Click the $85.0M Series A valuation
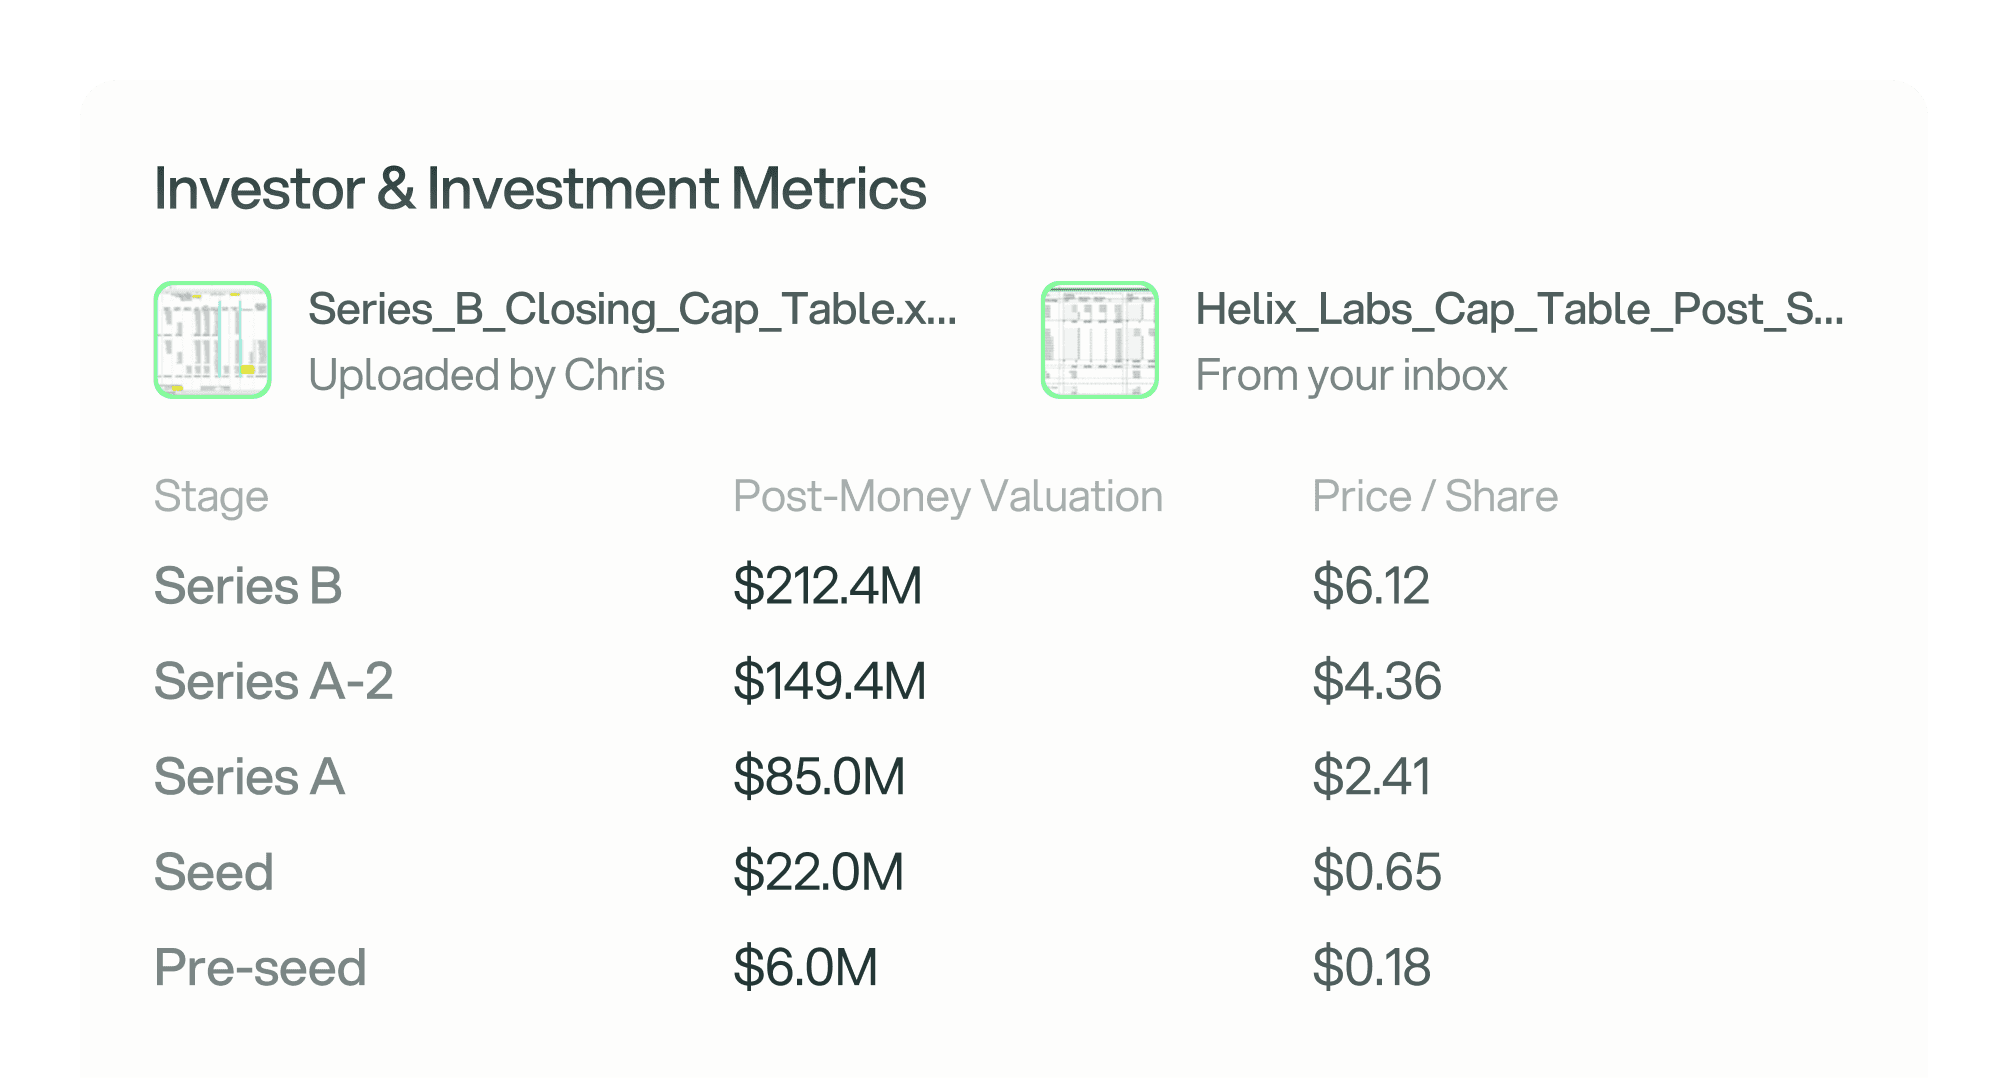 [x=819, y=776]
